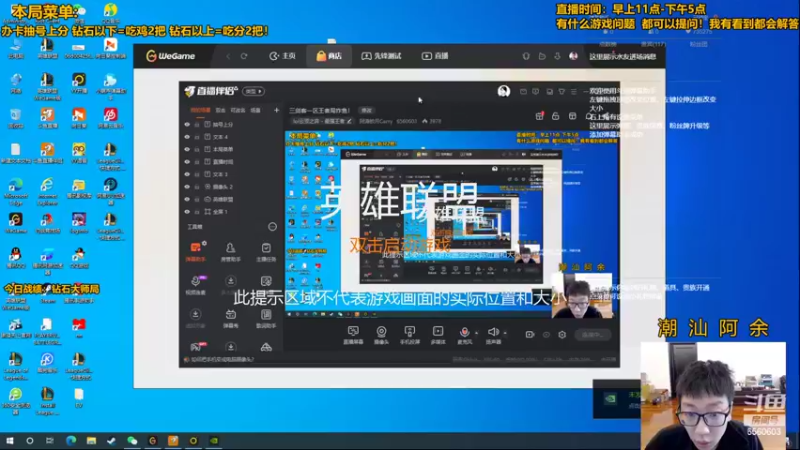Toggle visibility of 本局菜单 source

[187, 149]
